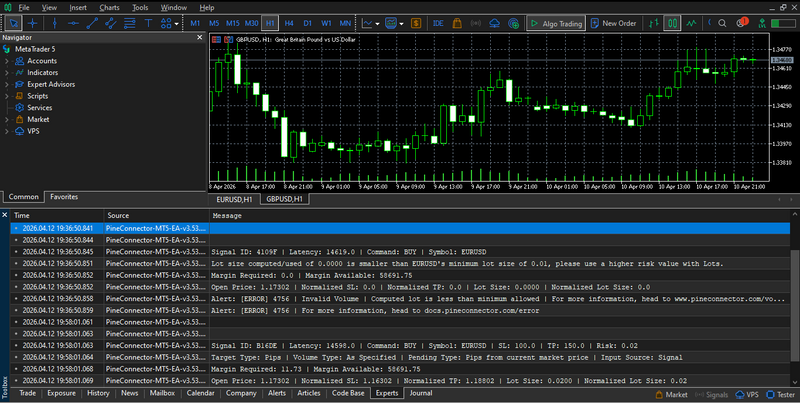Switch chart to candlesticks icon
Viewport: 800px width, 403px height.
pos(672,23)
